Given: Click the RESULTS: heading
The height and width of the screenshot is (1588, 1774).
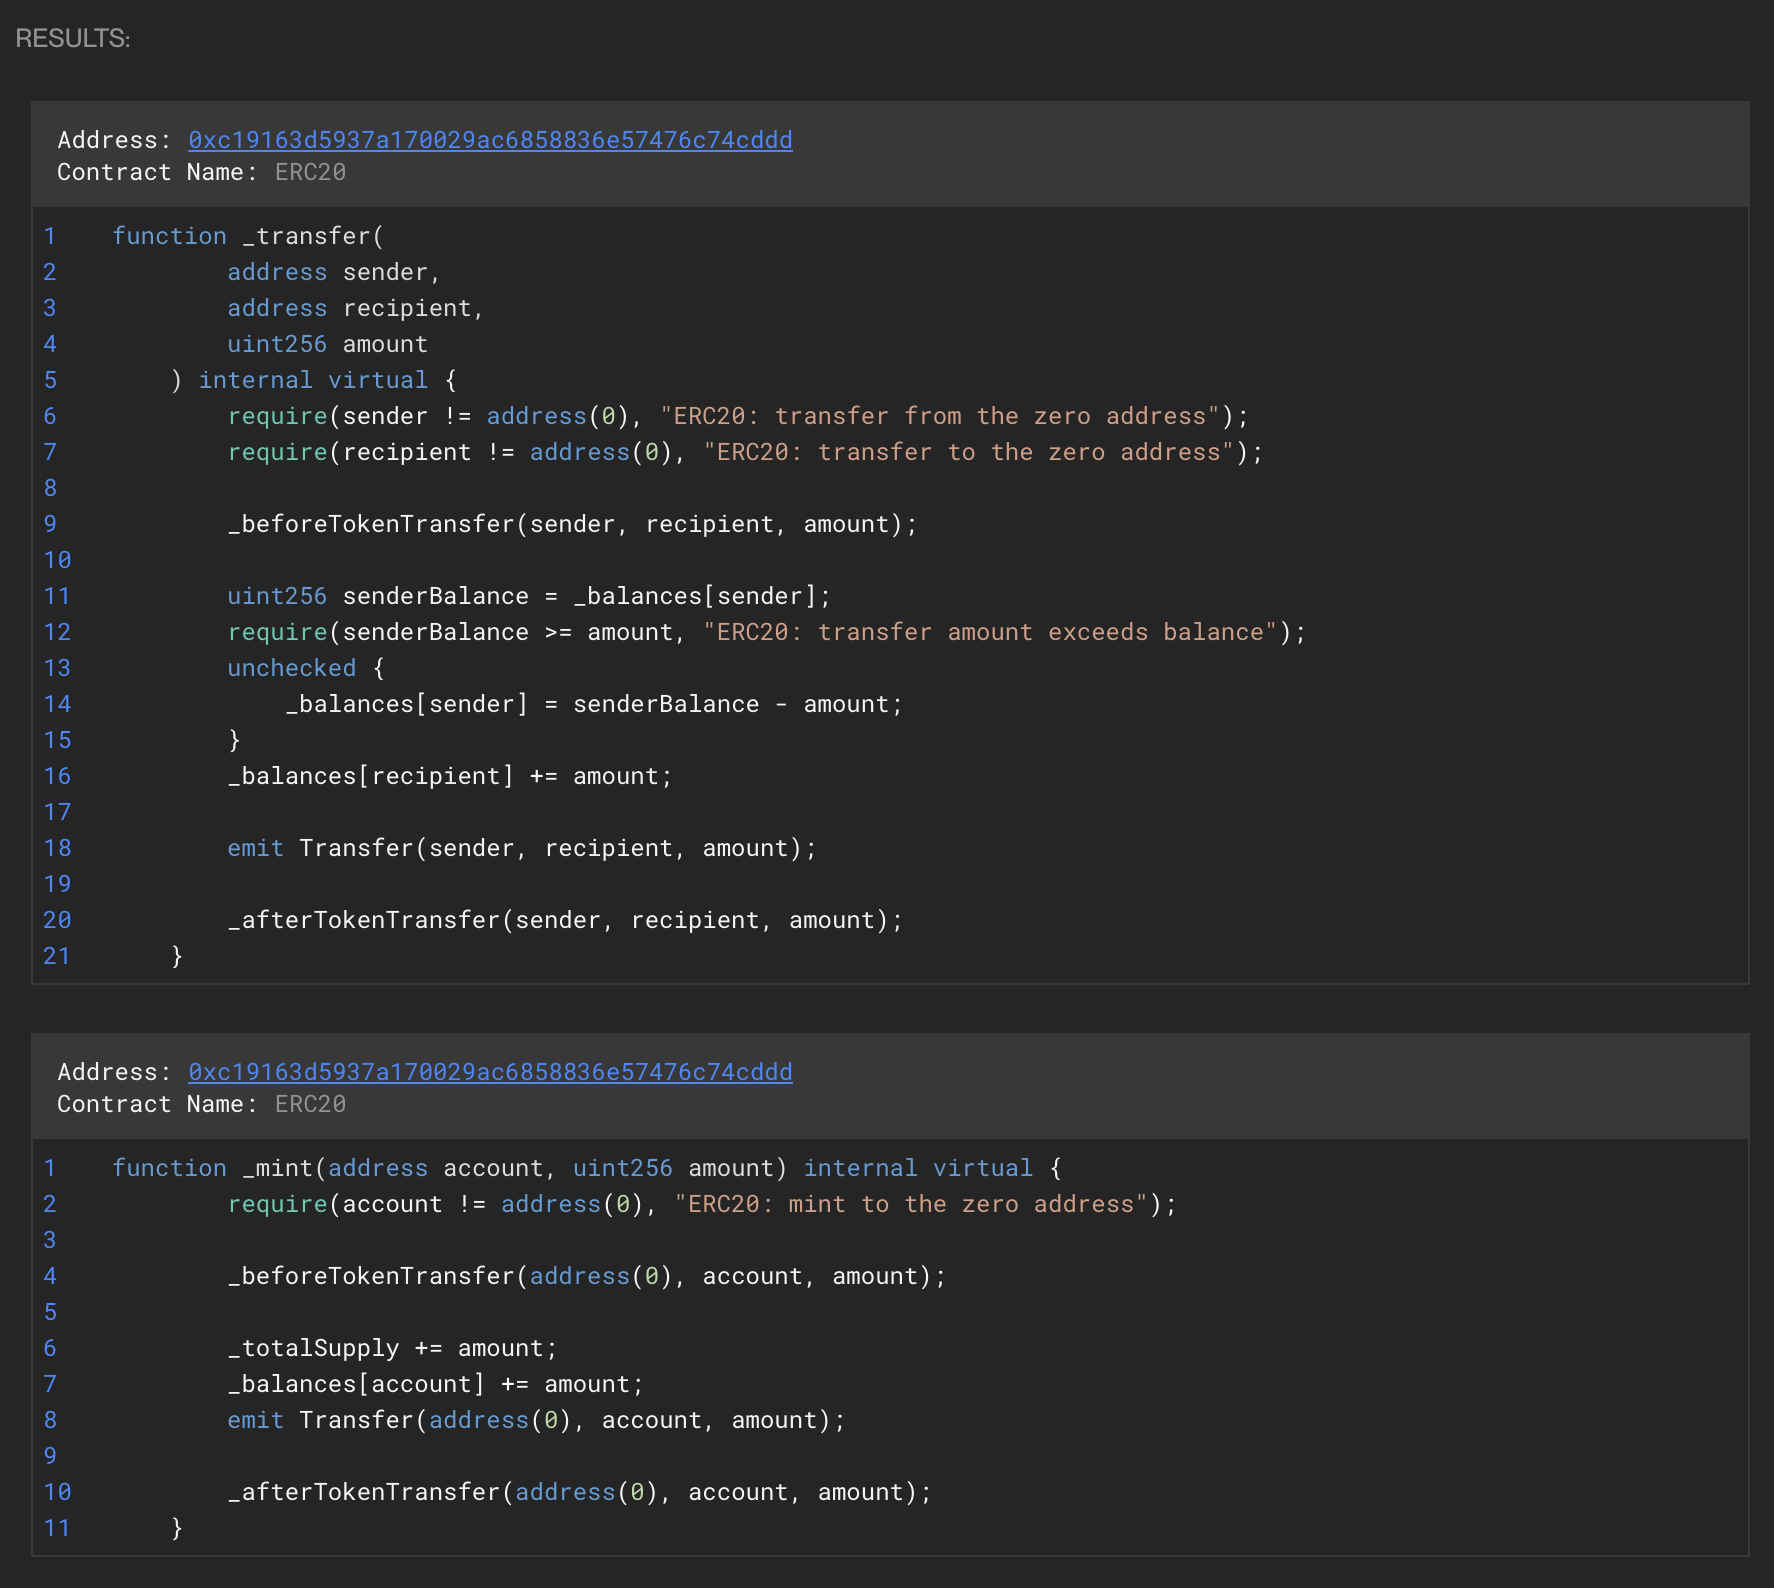Looking at the screenshot, I should 73,38.
